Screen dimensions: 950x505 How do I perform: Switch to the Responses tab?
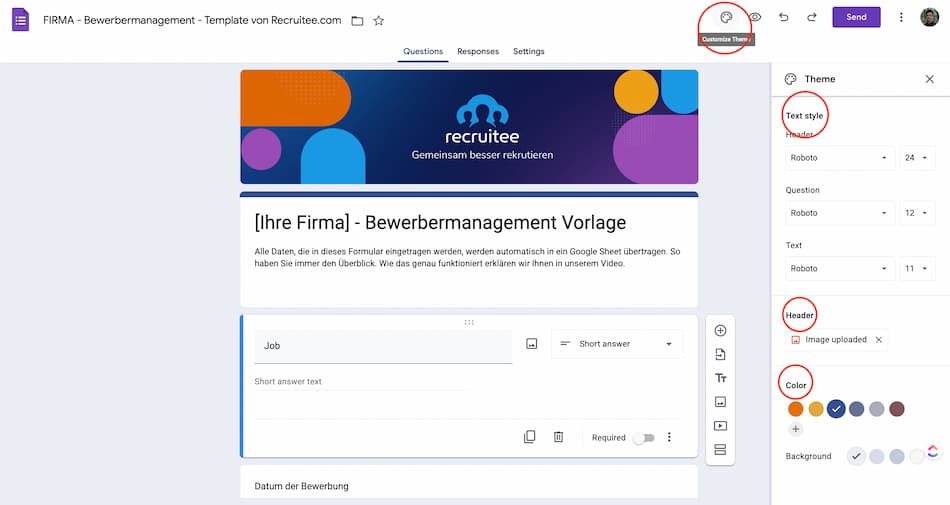pos(478,51)
